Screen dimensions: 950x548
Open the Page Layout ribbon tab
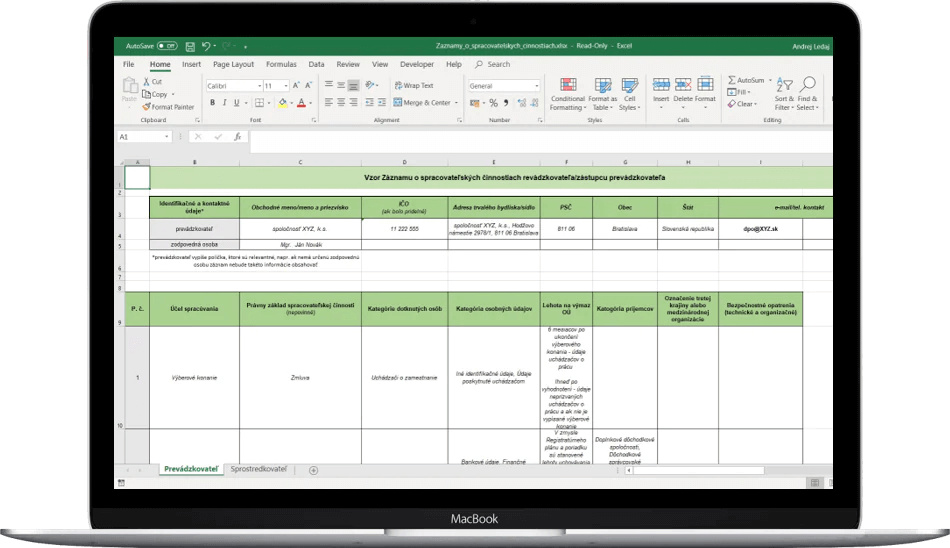click(233, 64)
